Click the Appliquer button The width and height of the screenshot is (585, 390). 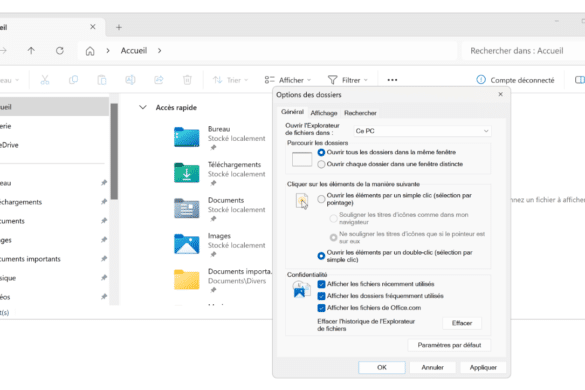(x=483, y=367)
